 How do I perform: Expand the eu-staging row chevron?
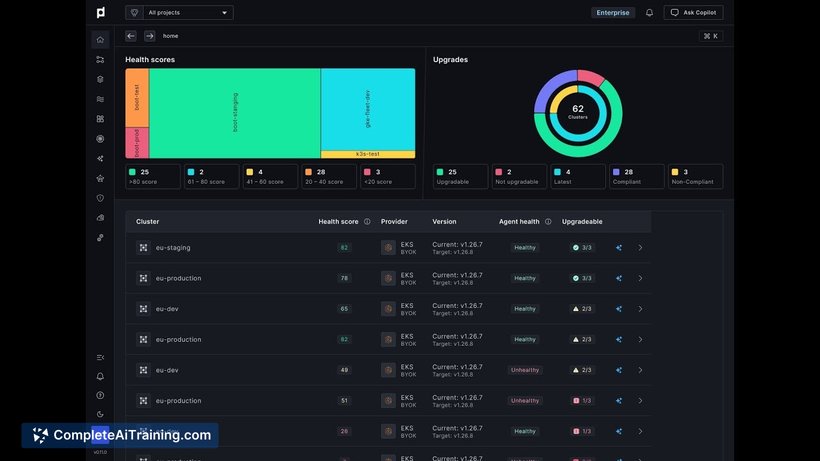click(641, 248)
